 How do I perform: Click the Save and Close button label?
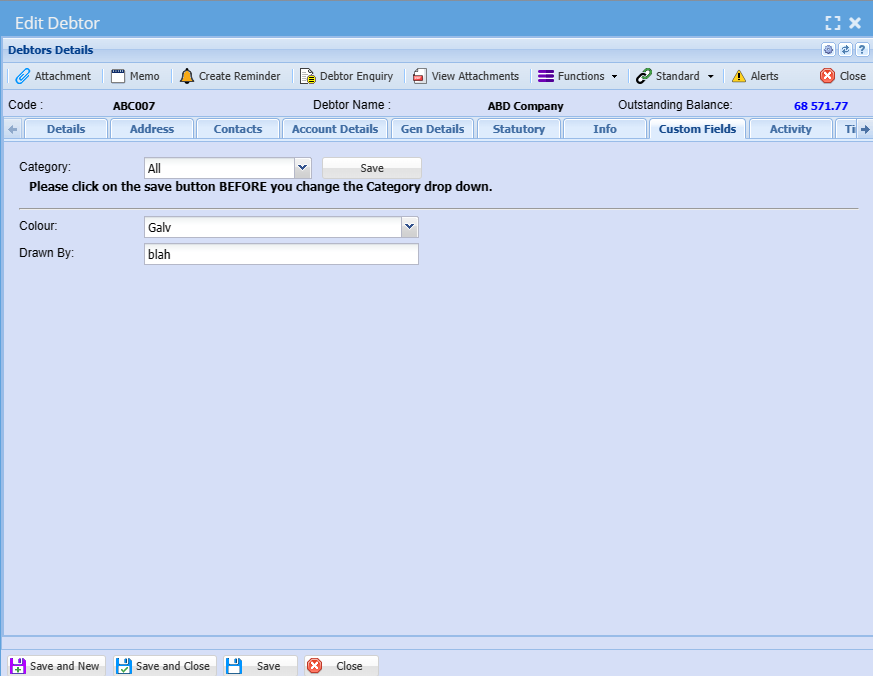coord(173,666)
